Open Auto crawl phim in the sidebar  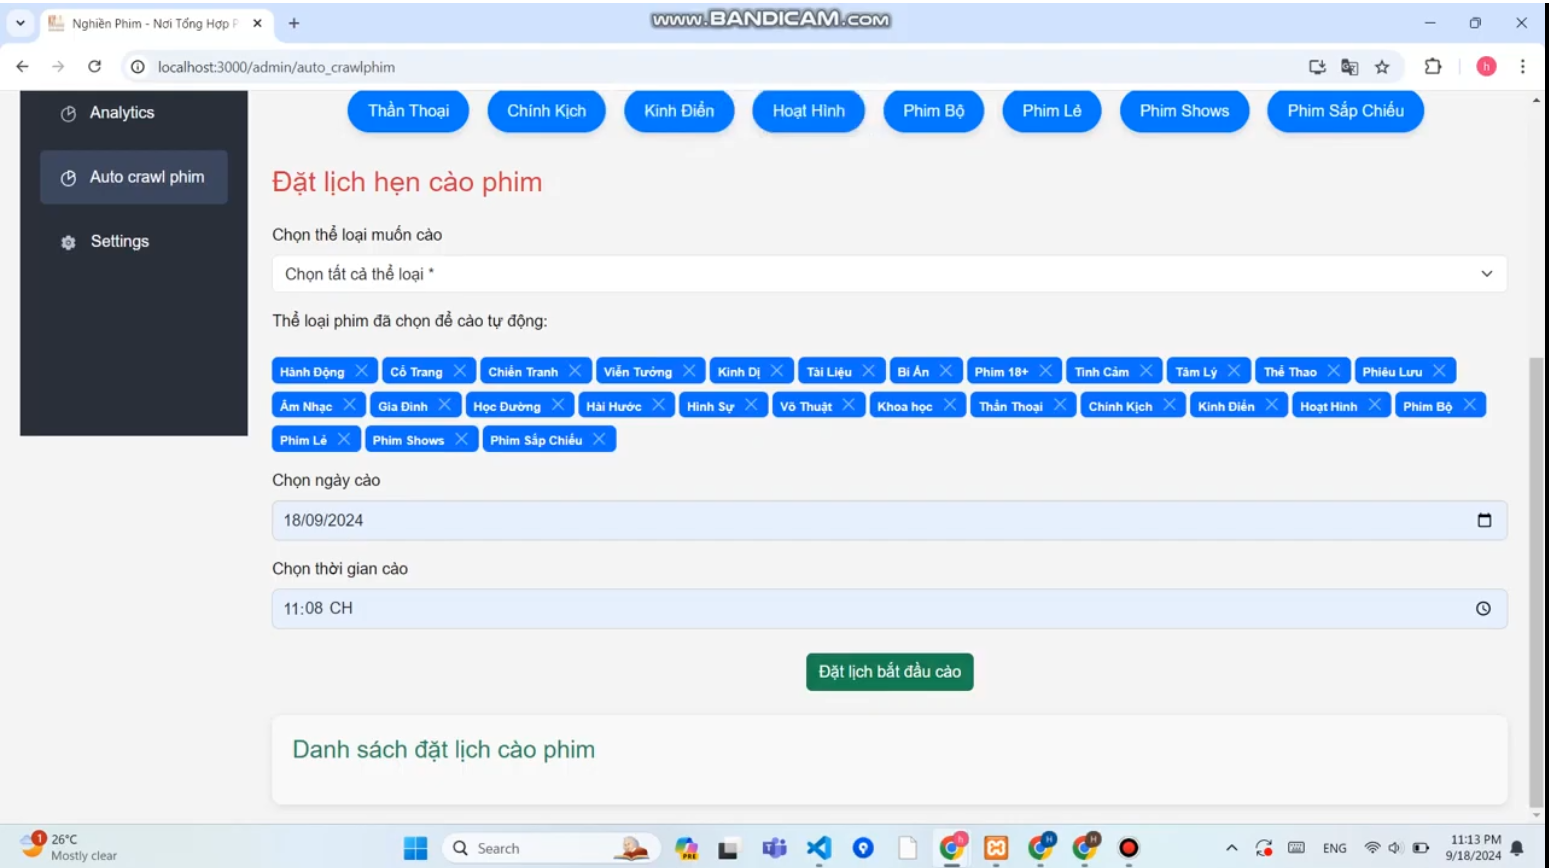[x=134, y=177]
